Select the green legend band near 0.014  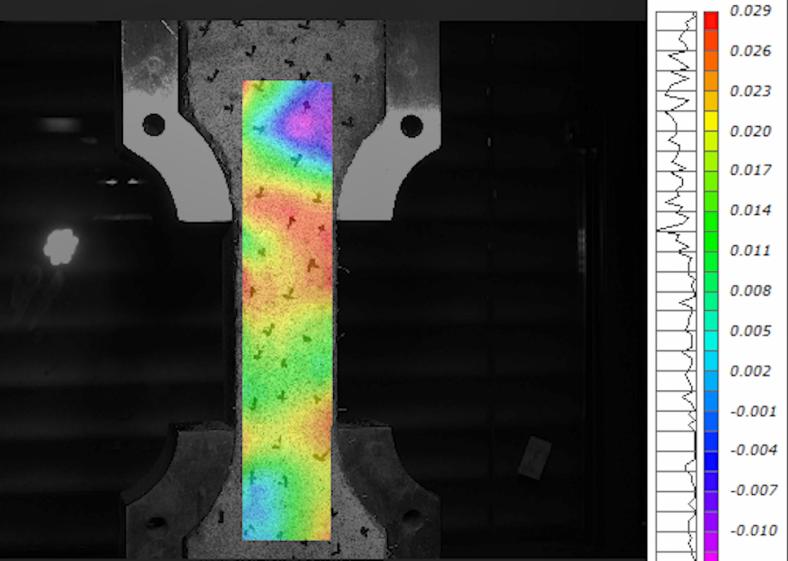pos(710,208)
